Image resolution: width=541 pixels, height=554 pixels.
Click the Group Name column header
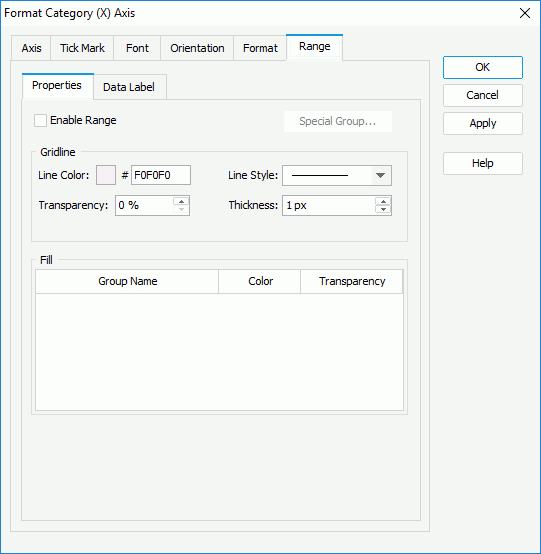pyautogui.click(x=127, y=282)
